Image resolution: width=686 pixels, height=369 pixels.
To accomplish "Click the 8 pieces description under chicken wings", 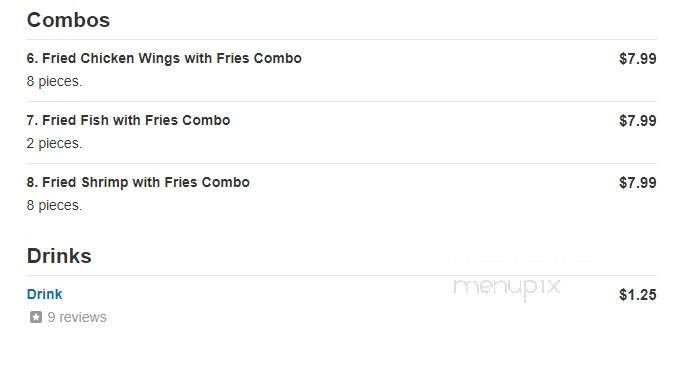I will pyautogui.click(x=54, y=81).
